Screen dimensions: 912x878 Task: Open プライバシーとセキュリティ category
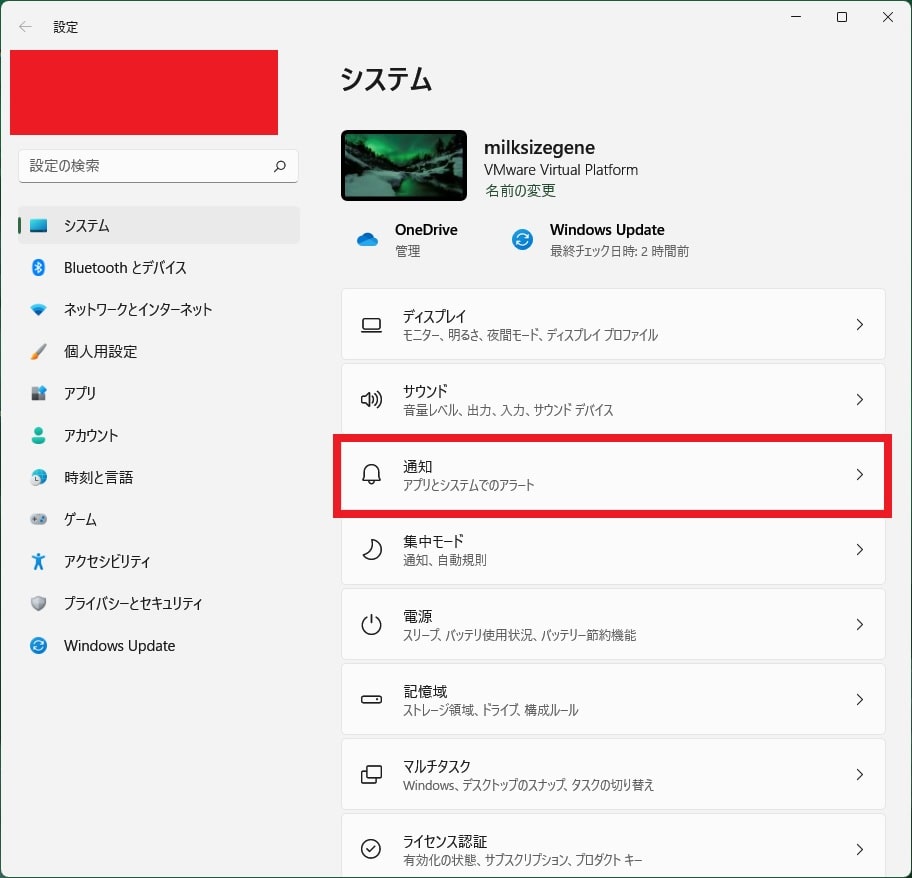pyautogui.click(x=159, y=603)
